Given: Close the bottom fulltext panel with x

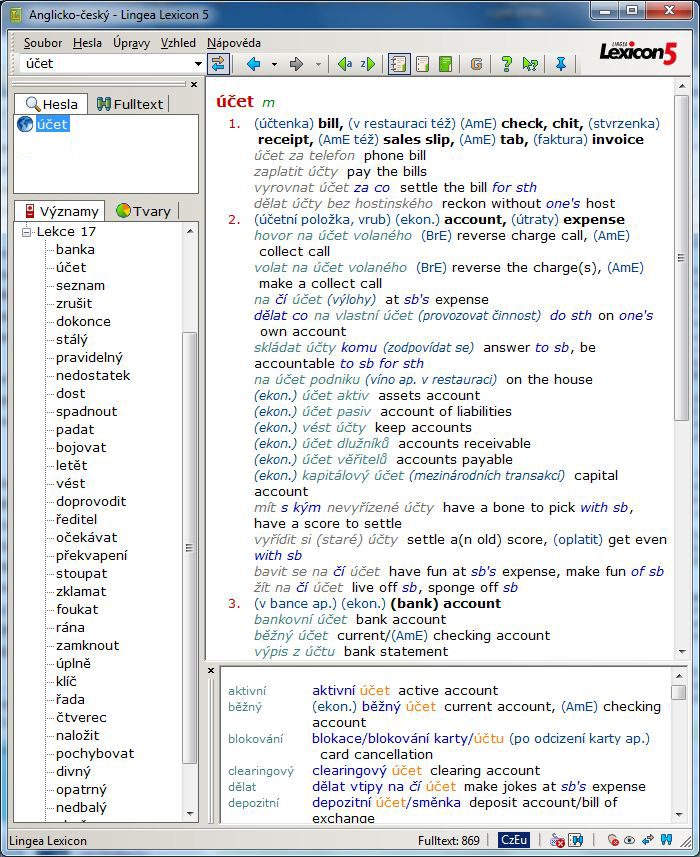Looking at the screenshot, I should coord(211,670).
